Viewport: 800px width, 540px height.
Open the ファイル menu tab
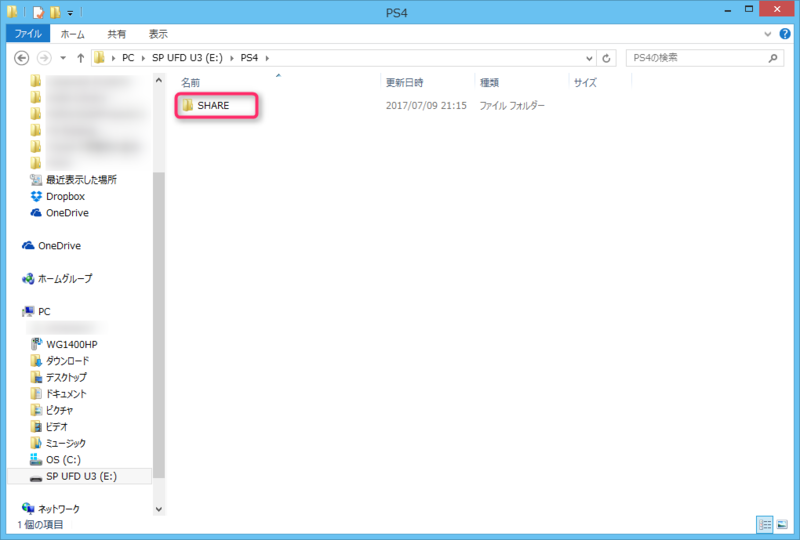(28, 34)
